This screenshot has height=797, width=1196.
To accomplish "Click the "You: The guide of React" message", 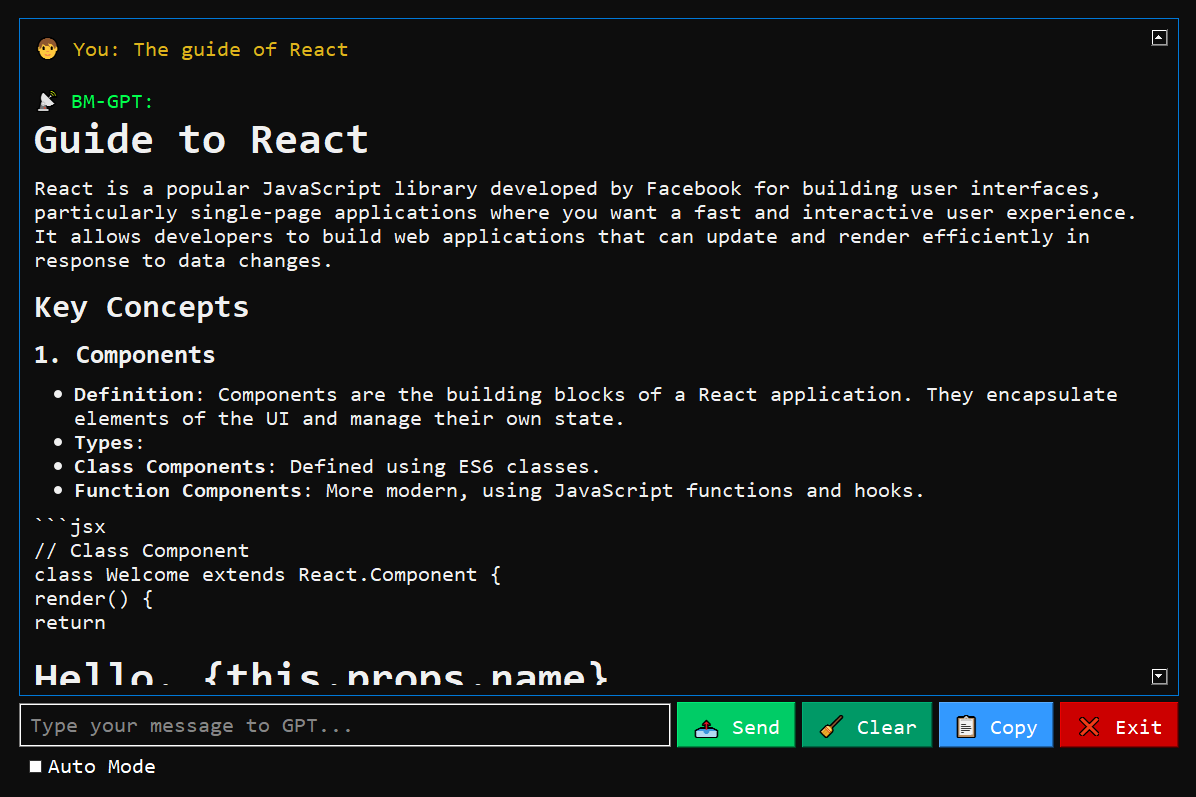I will tap(211, 50).
